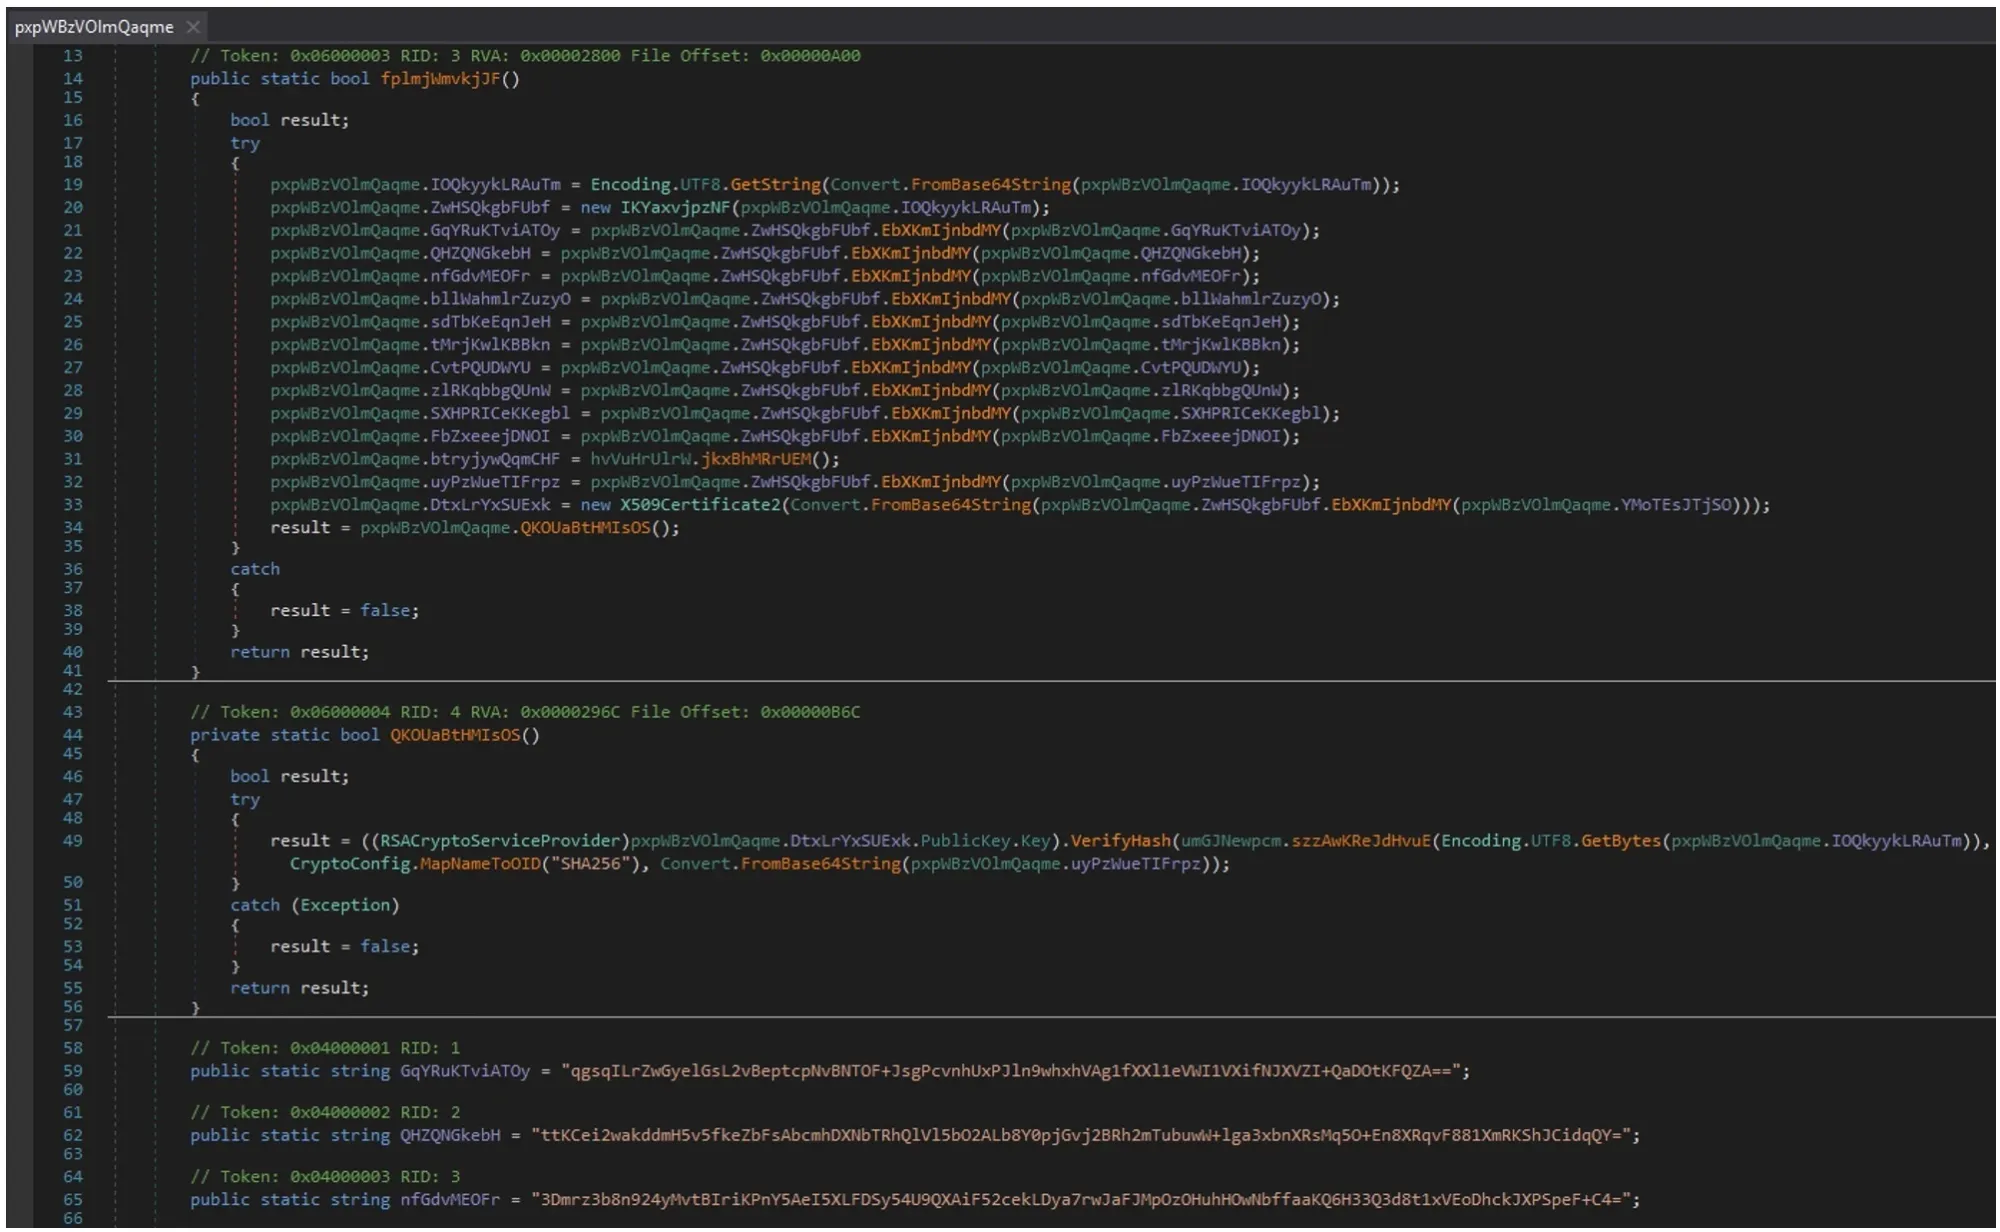
Task: Click the "SHA256" string literal
Action: 595,864
